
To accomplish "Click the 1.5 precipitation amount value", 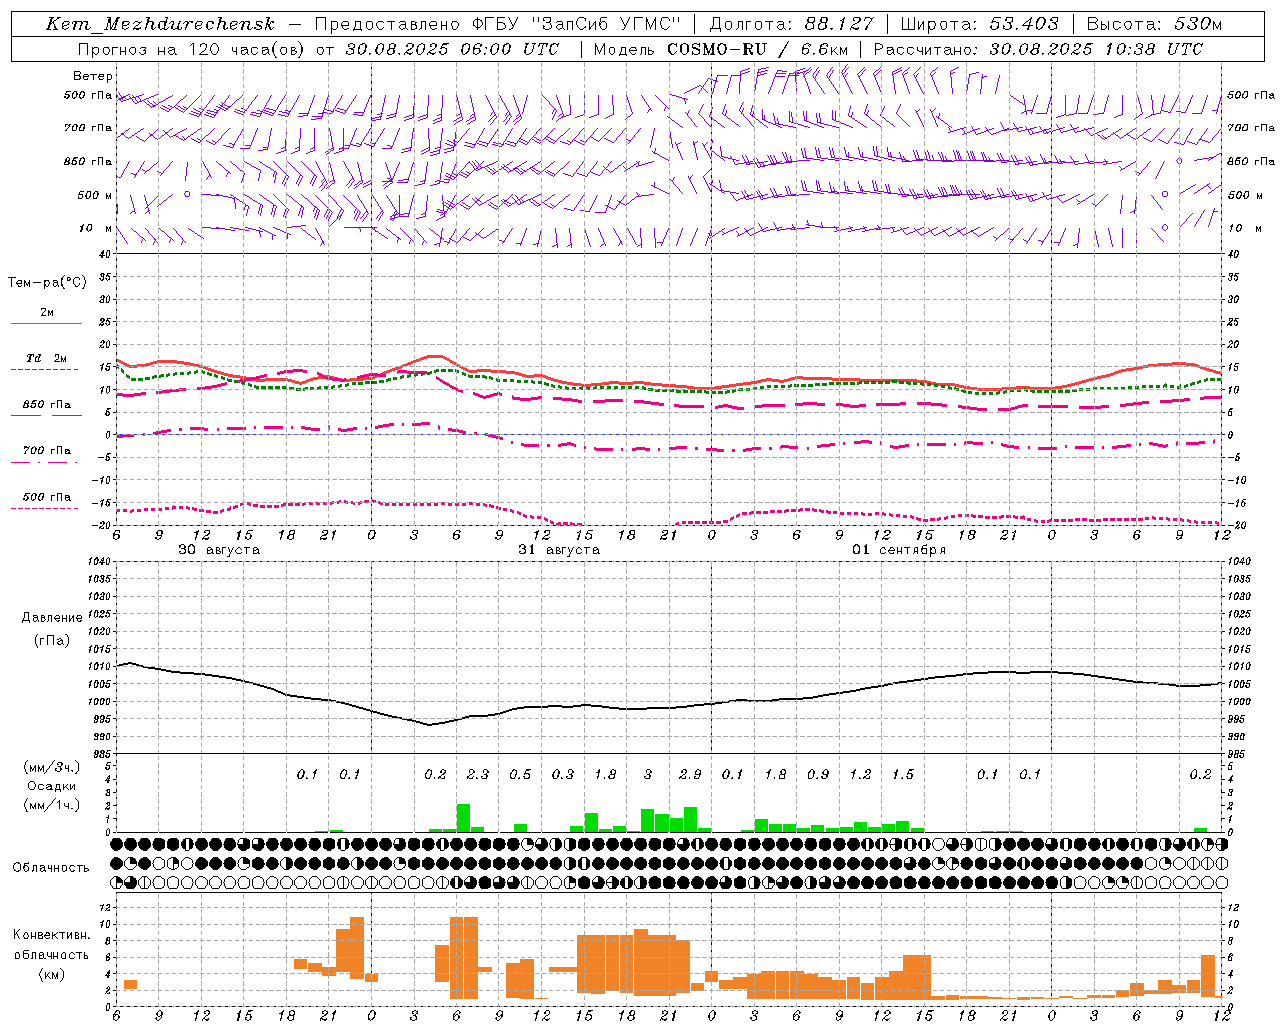I will 903,774.
